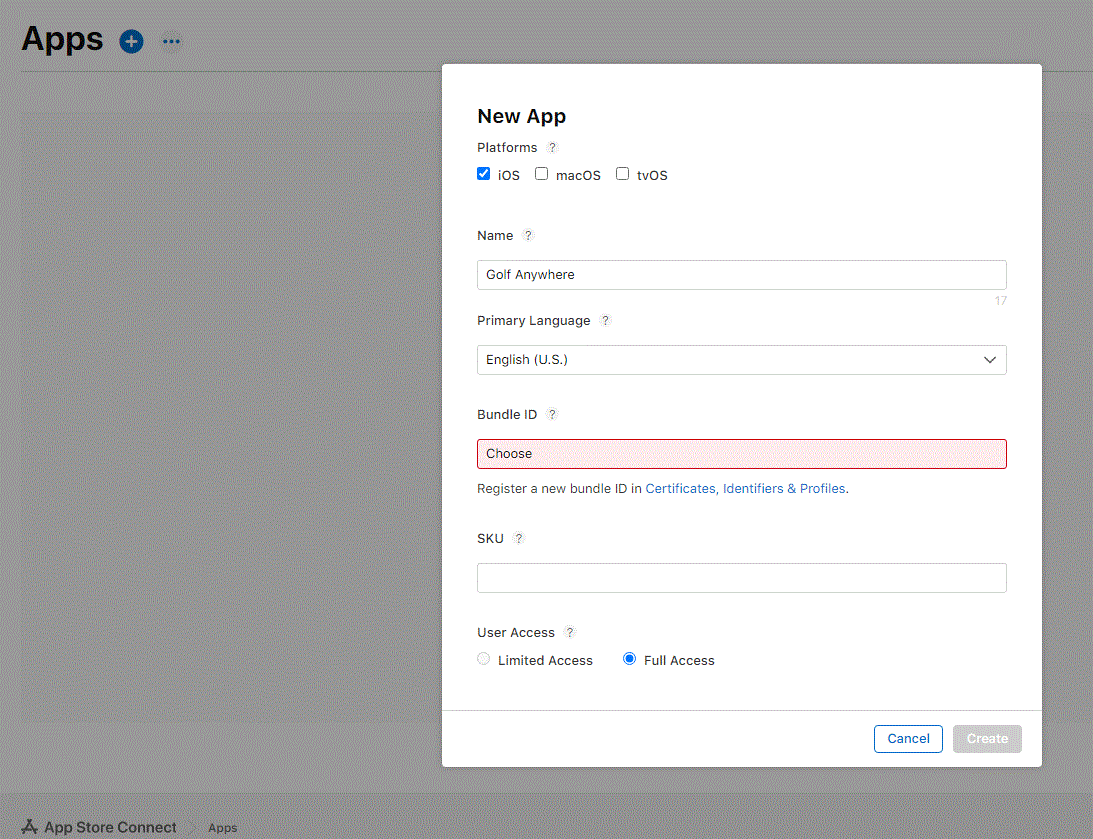Click the Bundle ID help icon
This screenshot has height=839, width=1093.
(x=552, y=414)
